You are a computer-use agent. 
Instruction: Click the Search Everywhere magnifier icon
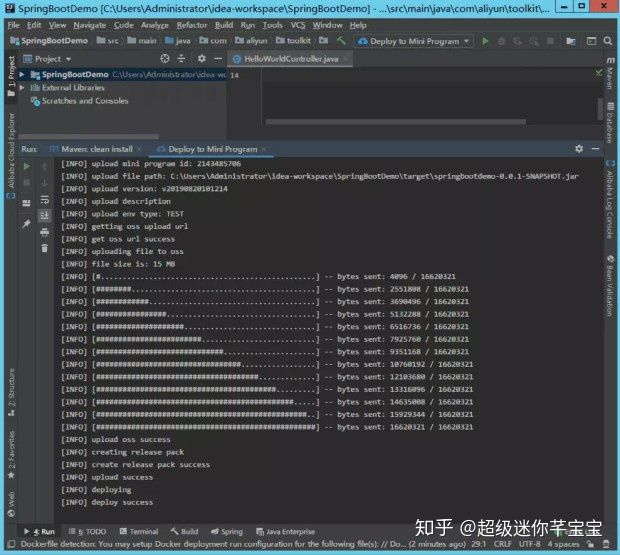coord(608,41)
